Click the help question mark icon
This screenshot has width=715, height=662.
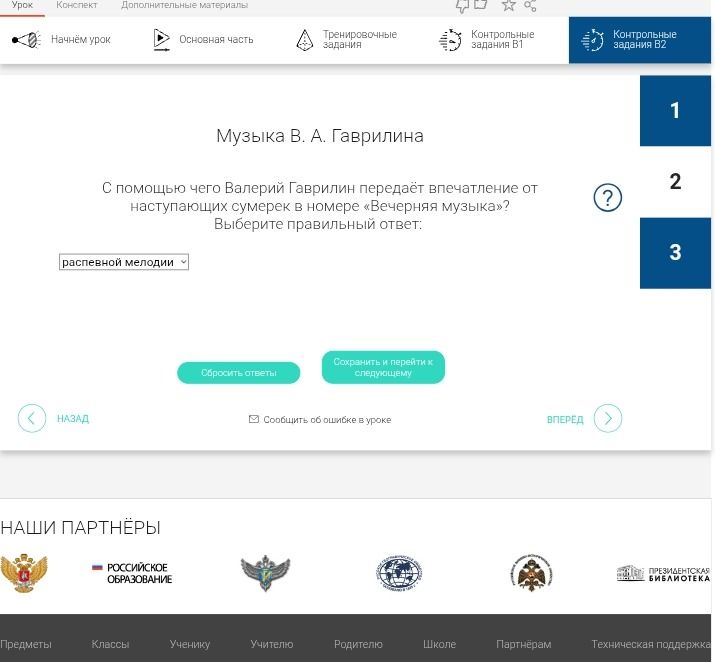pyautogui.click(x=607, y=198)
